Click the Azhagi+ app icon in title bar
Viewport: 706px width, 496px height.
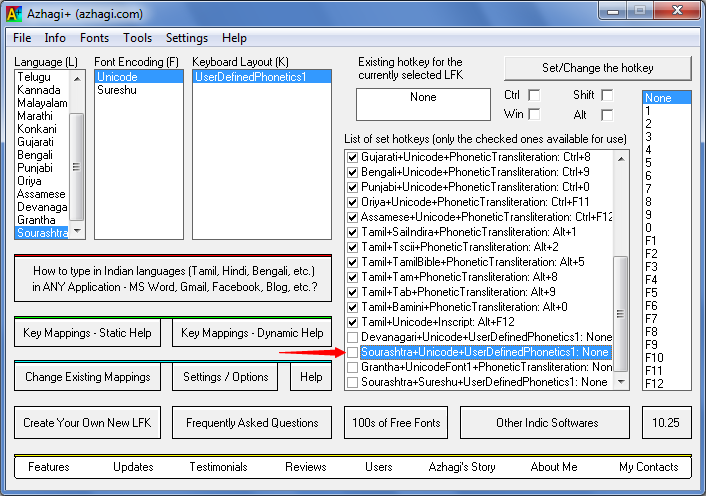click(x=14, y=14)
